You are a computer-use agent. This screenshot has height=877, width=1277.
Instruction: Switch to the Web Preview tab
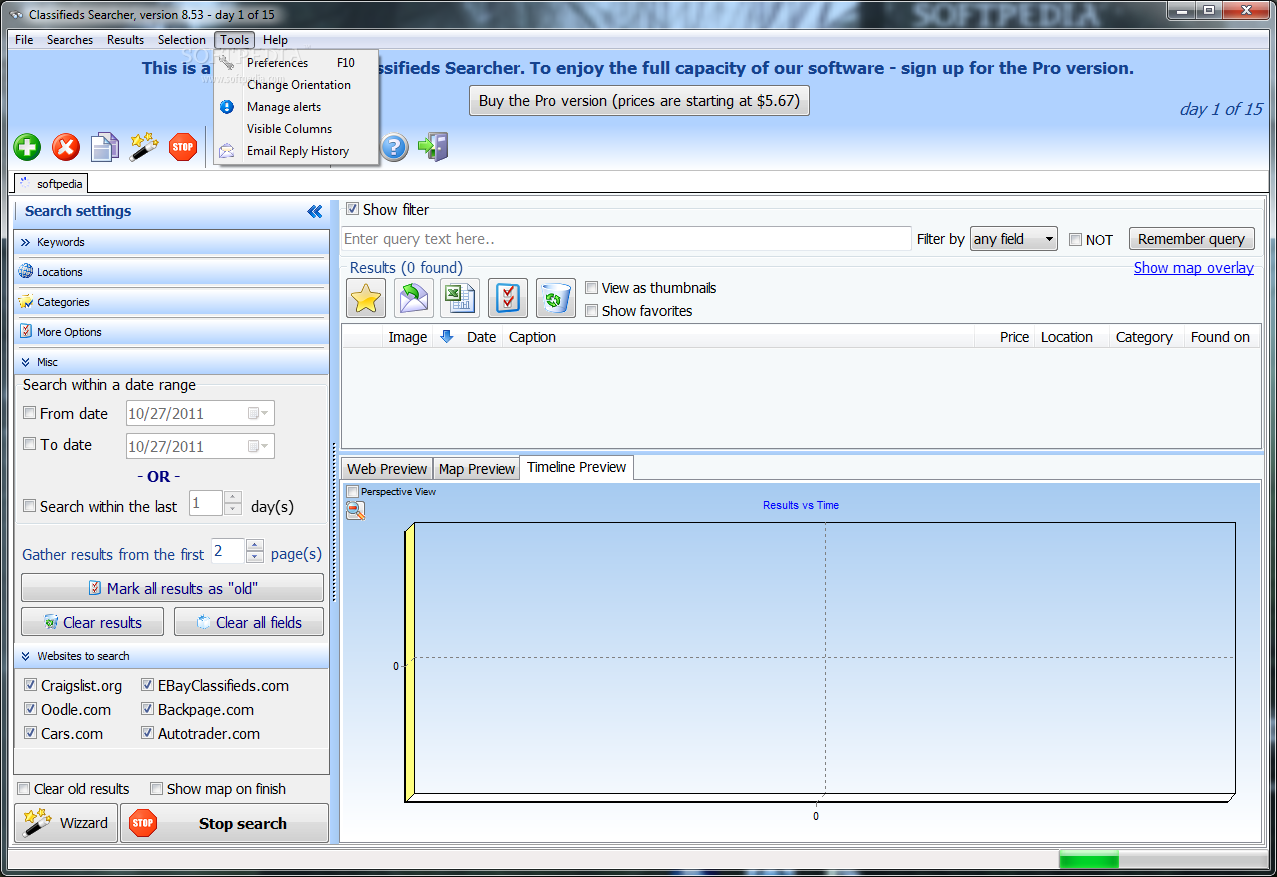387,468
